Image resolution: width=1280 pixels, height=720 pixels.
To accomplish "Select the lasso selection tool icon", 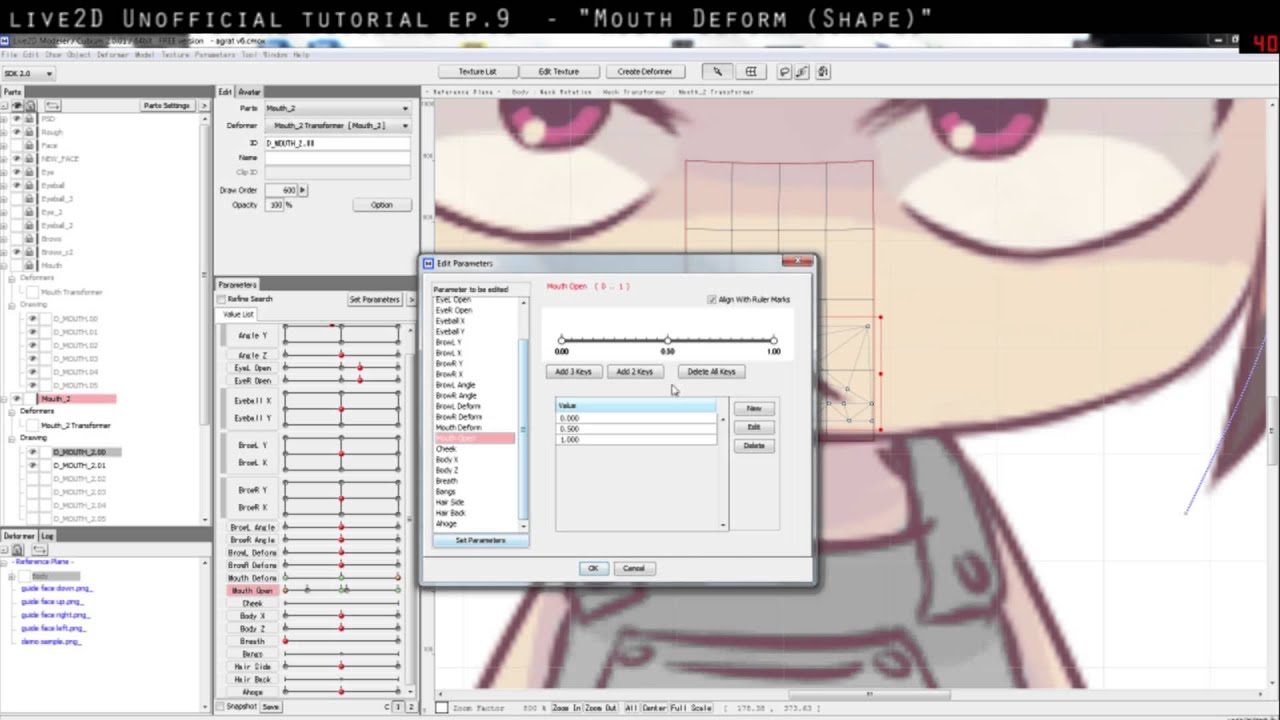I will [785, 71].
